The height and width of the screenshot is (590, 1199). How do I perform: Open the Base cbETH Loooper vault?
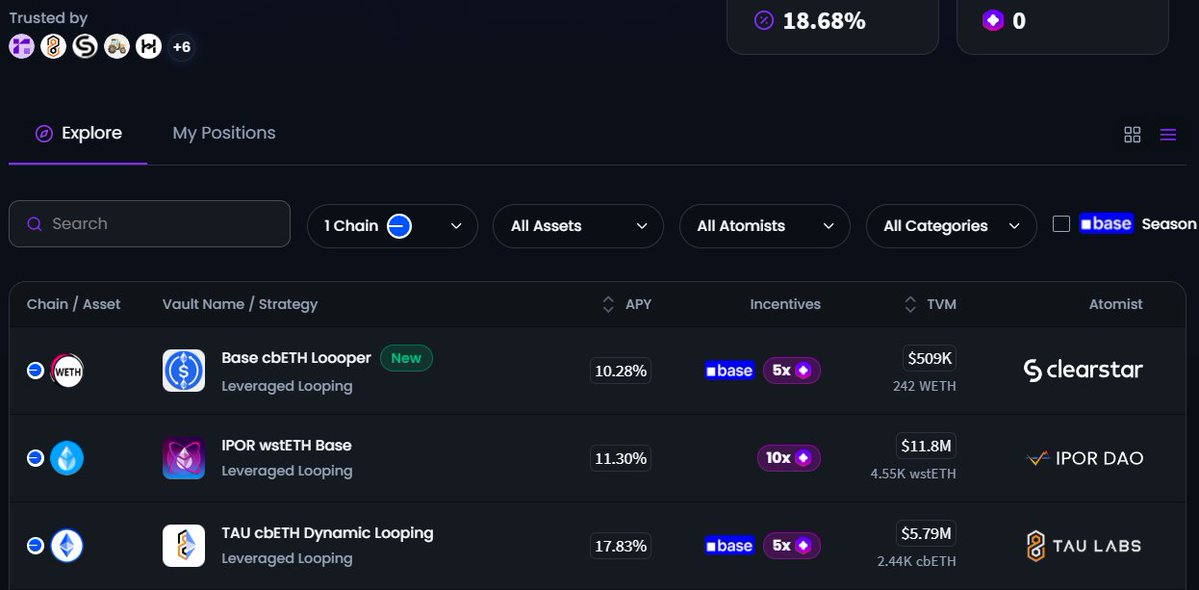point(296,358)
